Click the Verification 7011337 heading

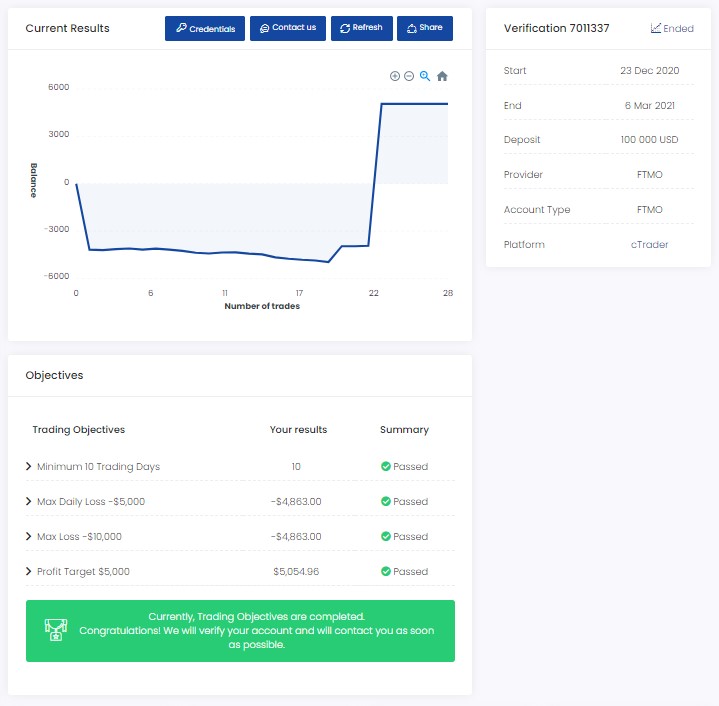(x=557, y=28)
